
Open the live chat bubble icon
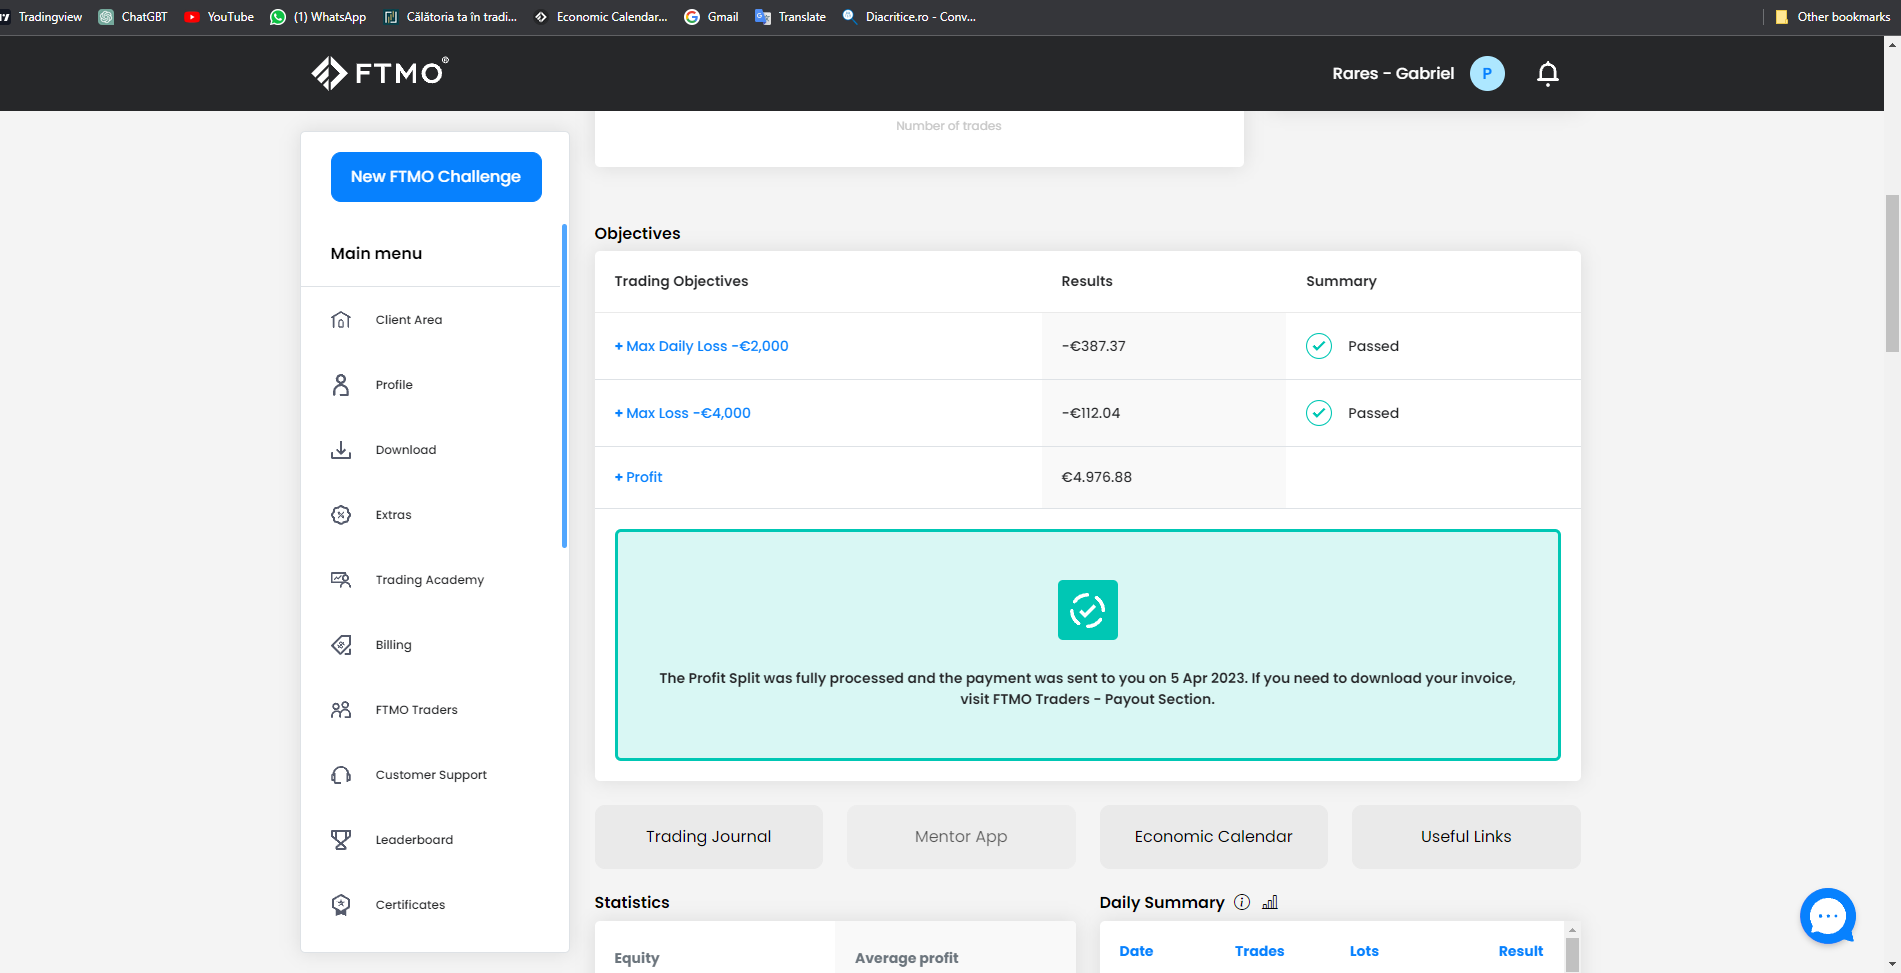click(x=1828, y=916)
